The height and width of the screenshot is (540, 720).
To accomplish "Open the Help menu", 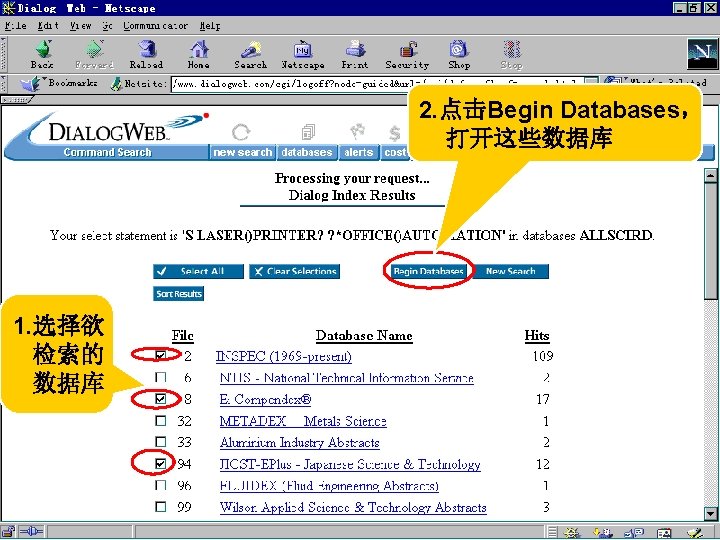I will pos(210,26).
